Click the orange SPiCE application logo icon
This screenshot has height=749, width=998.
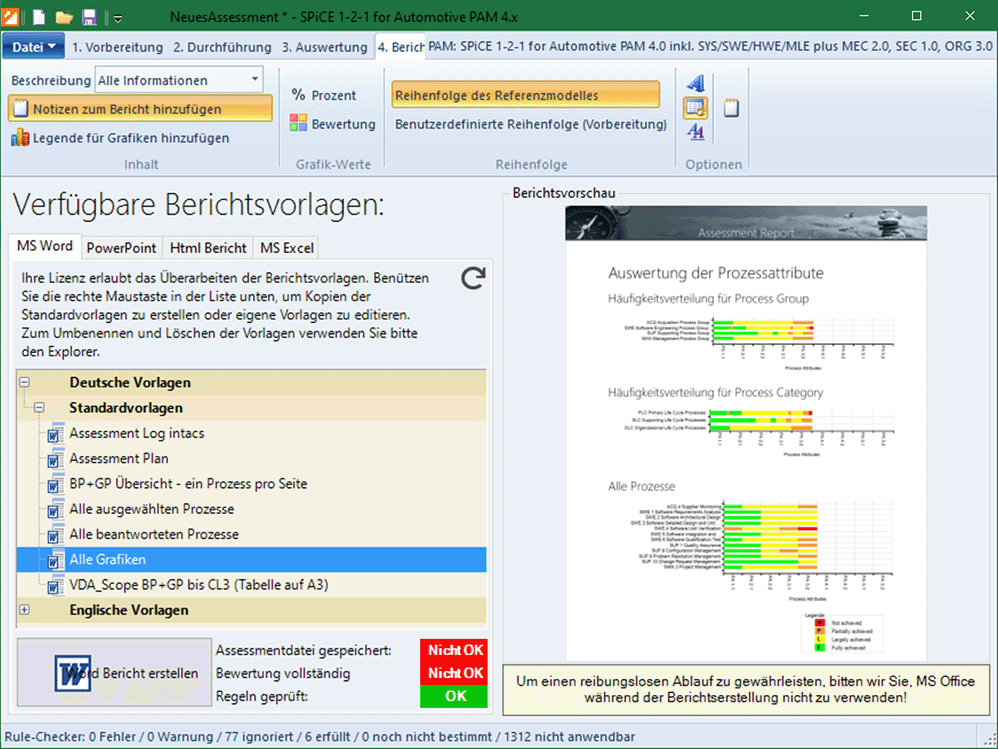click(10, 16)
